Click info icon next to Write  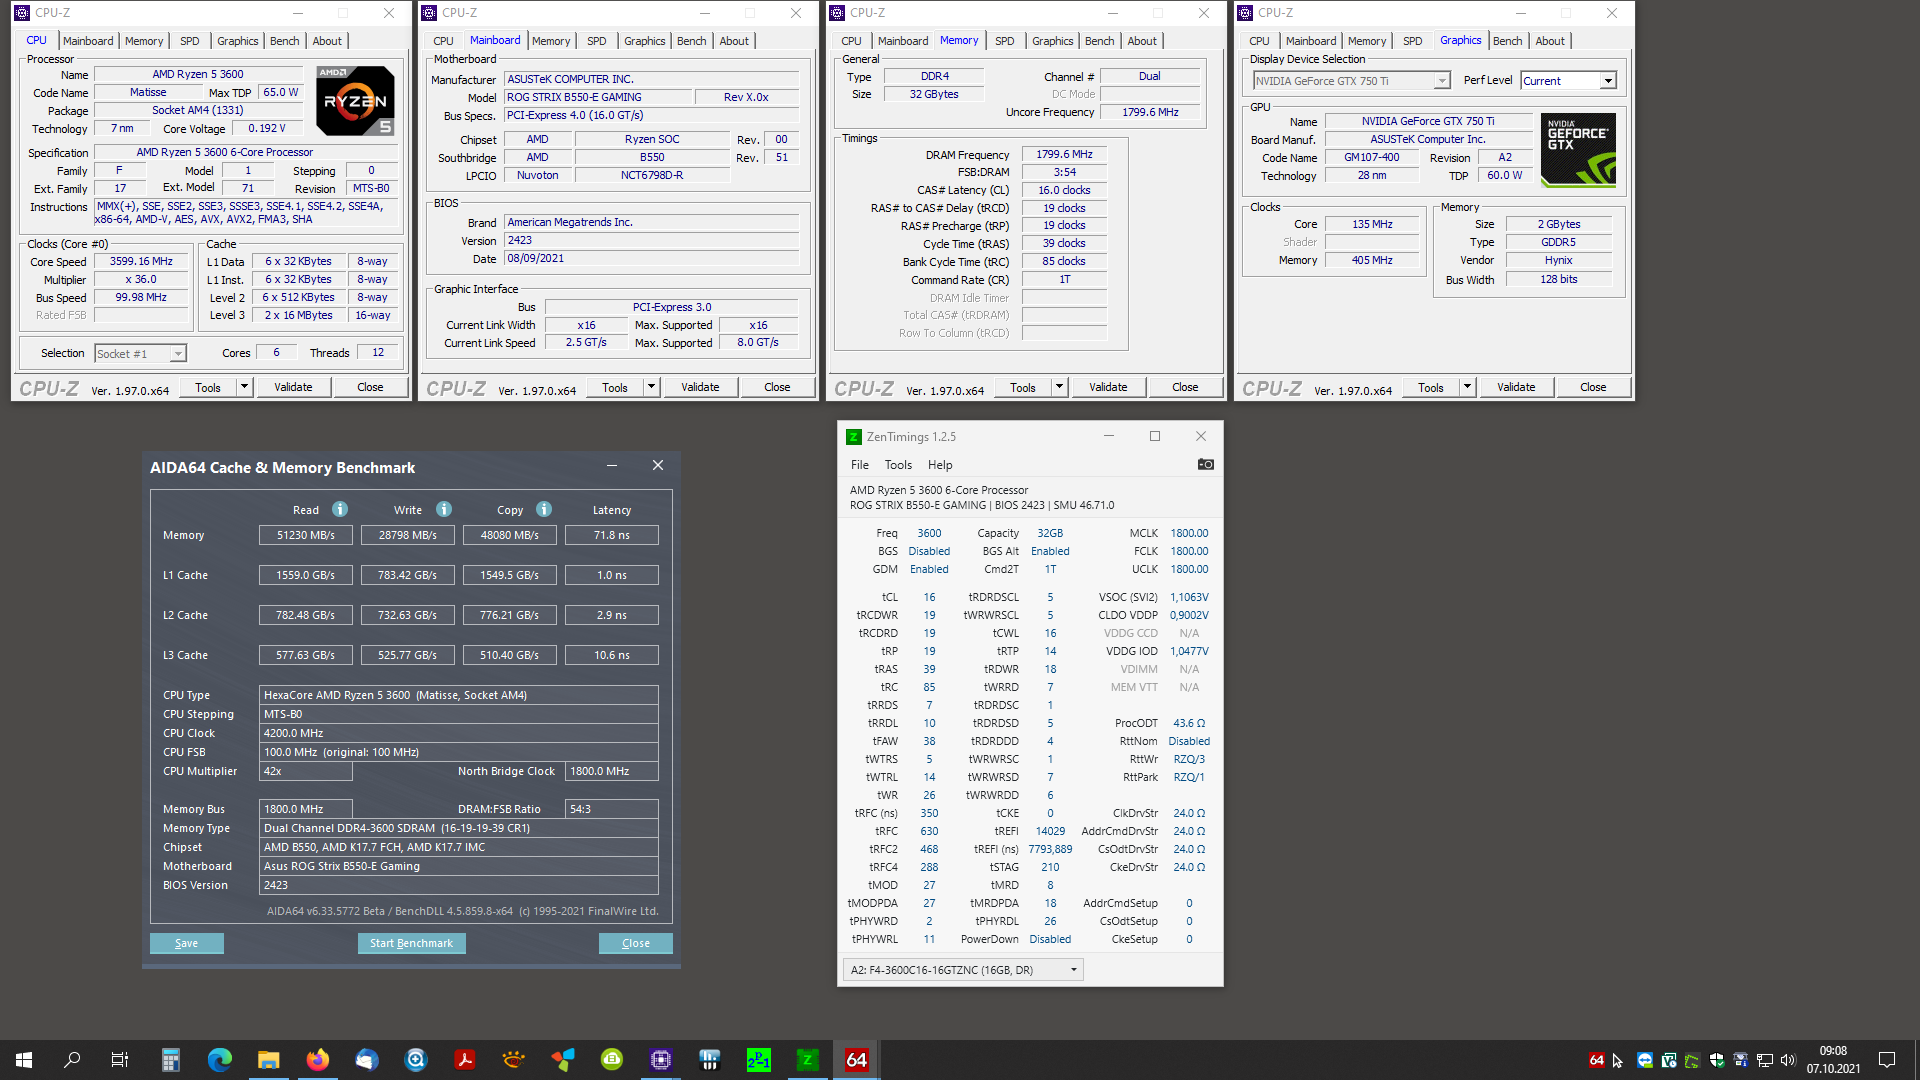pos(444,509)
